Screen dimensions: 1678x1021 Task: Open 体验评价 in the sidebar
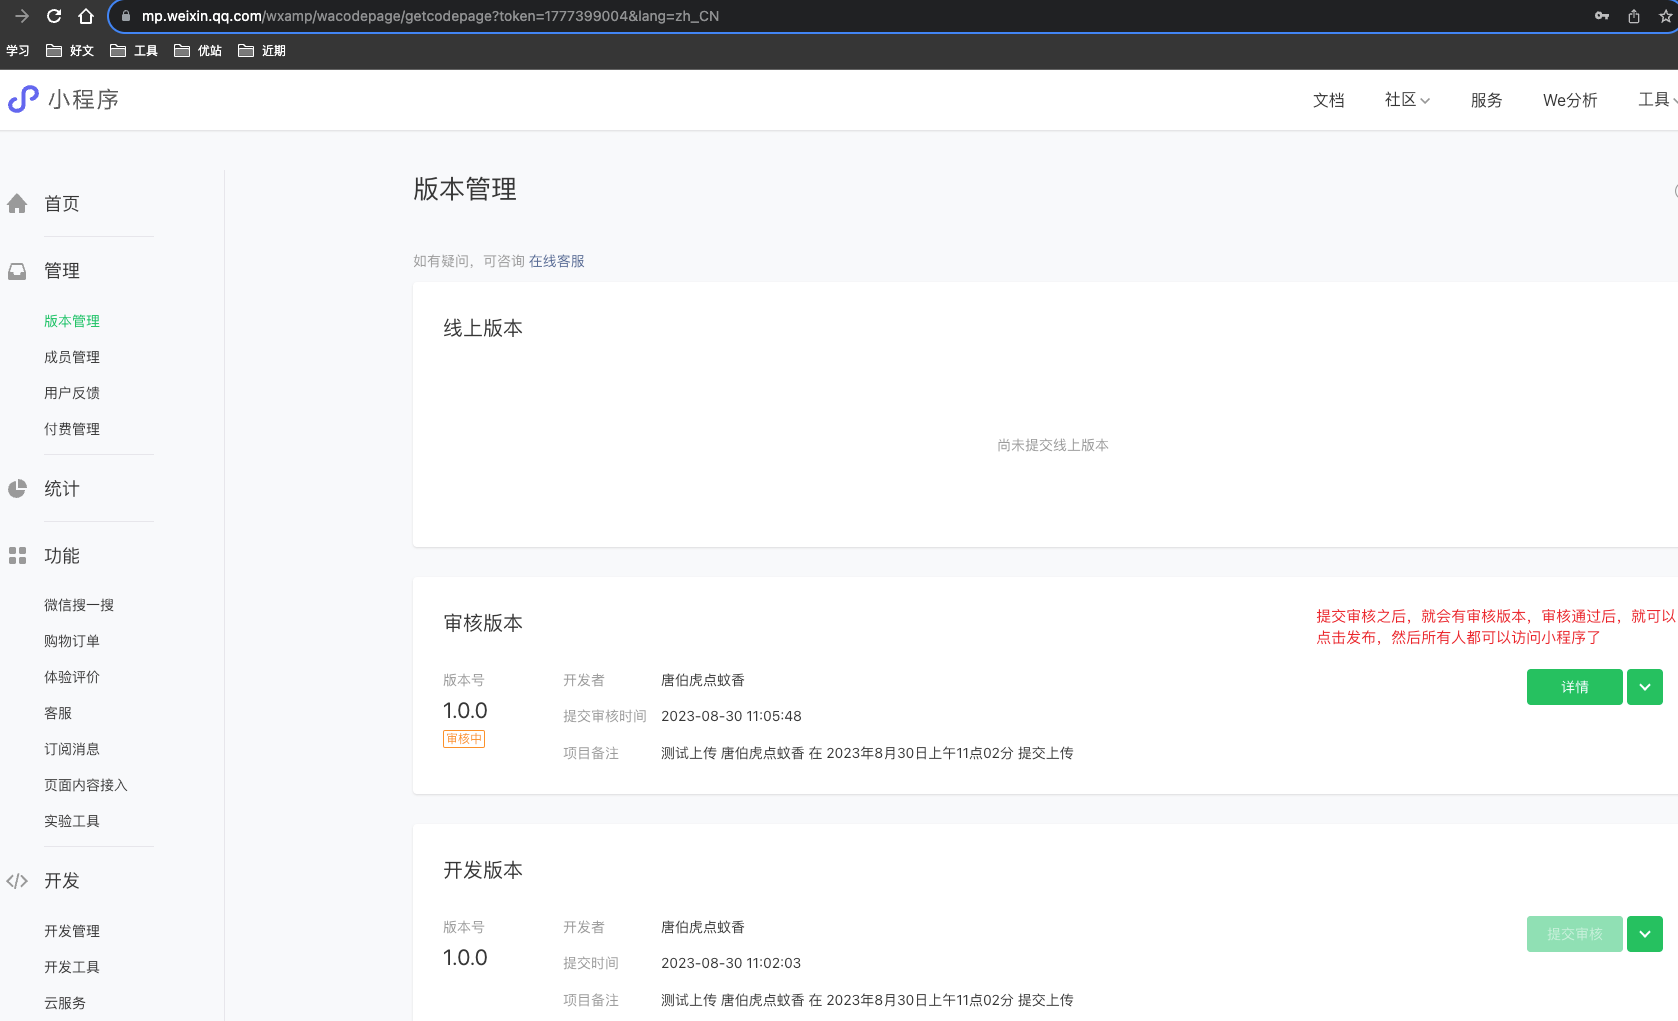coord(72,677)
